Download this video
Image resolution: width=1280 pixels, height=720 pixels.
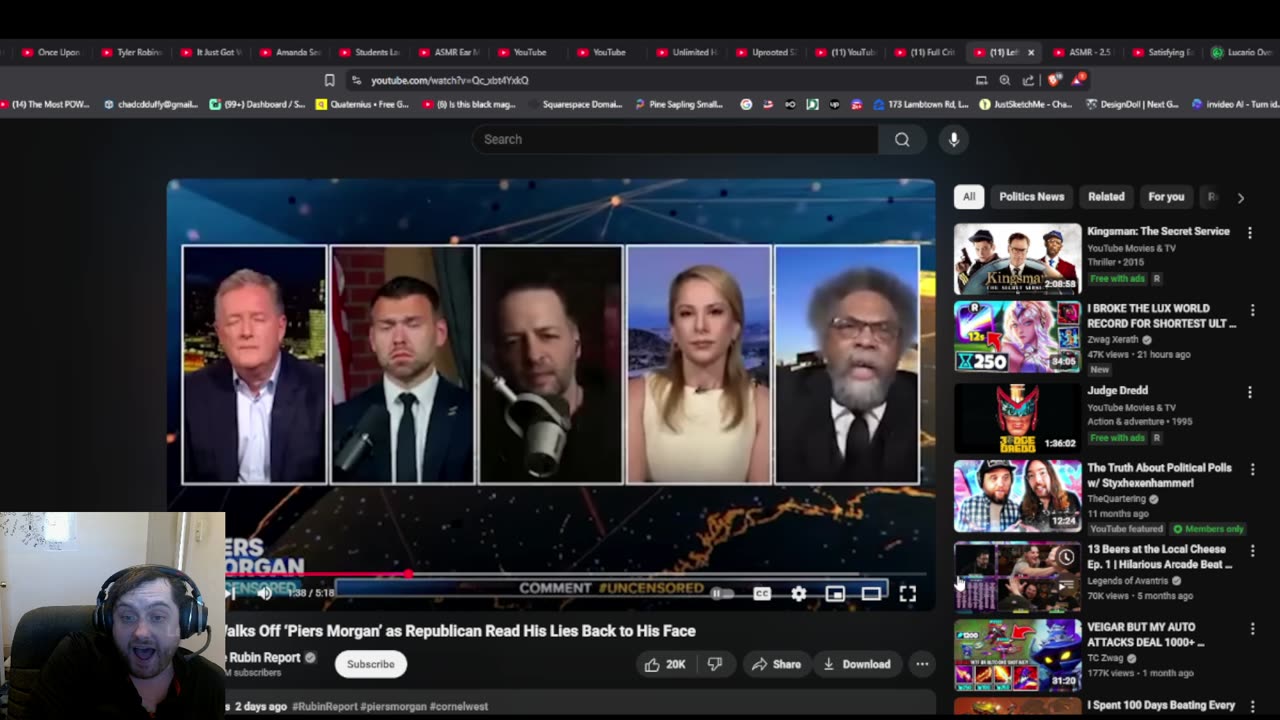point(857,664)
